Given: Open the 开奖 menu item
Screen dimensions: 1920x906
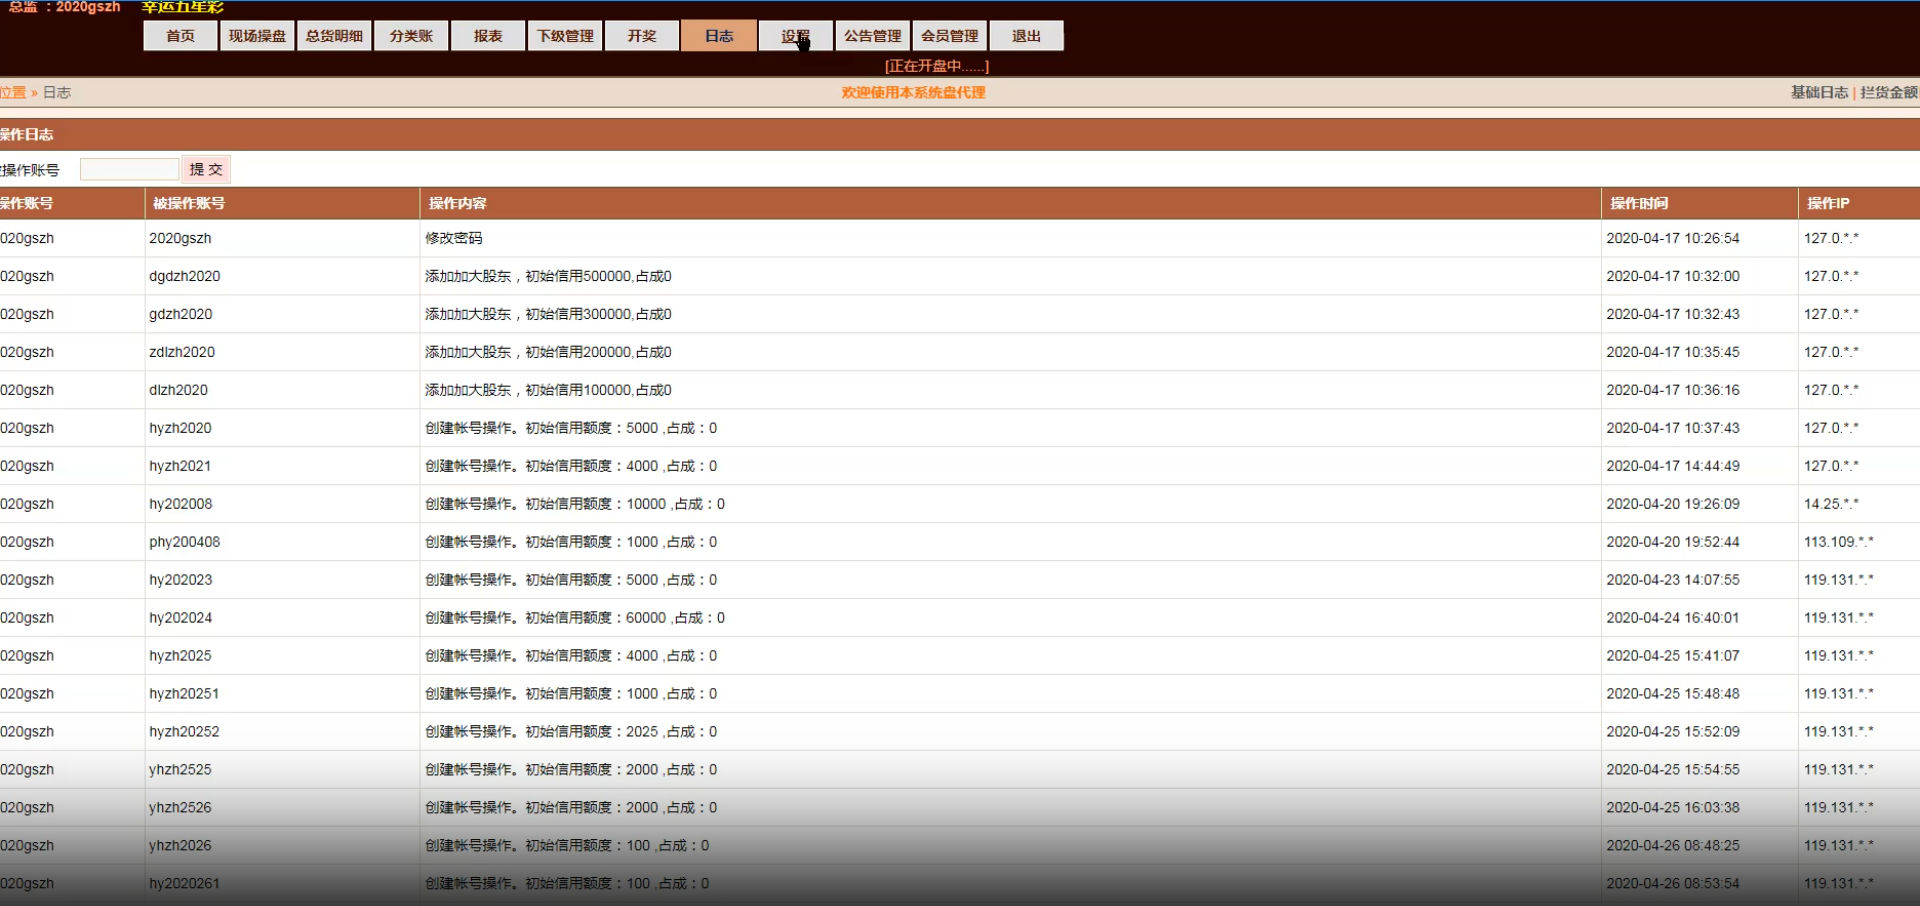Looking at the screenshot, I should (642, 36).
